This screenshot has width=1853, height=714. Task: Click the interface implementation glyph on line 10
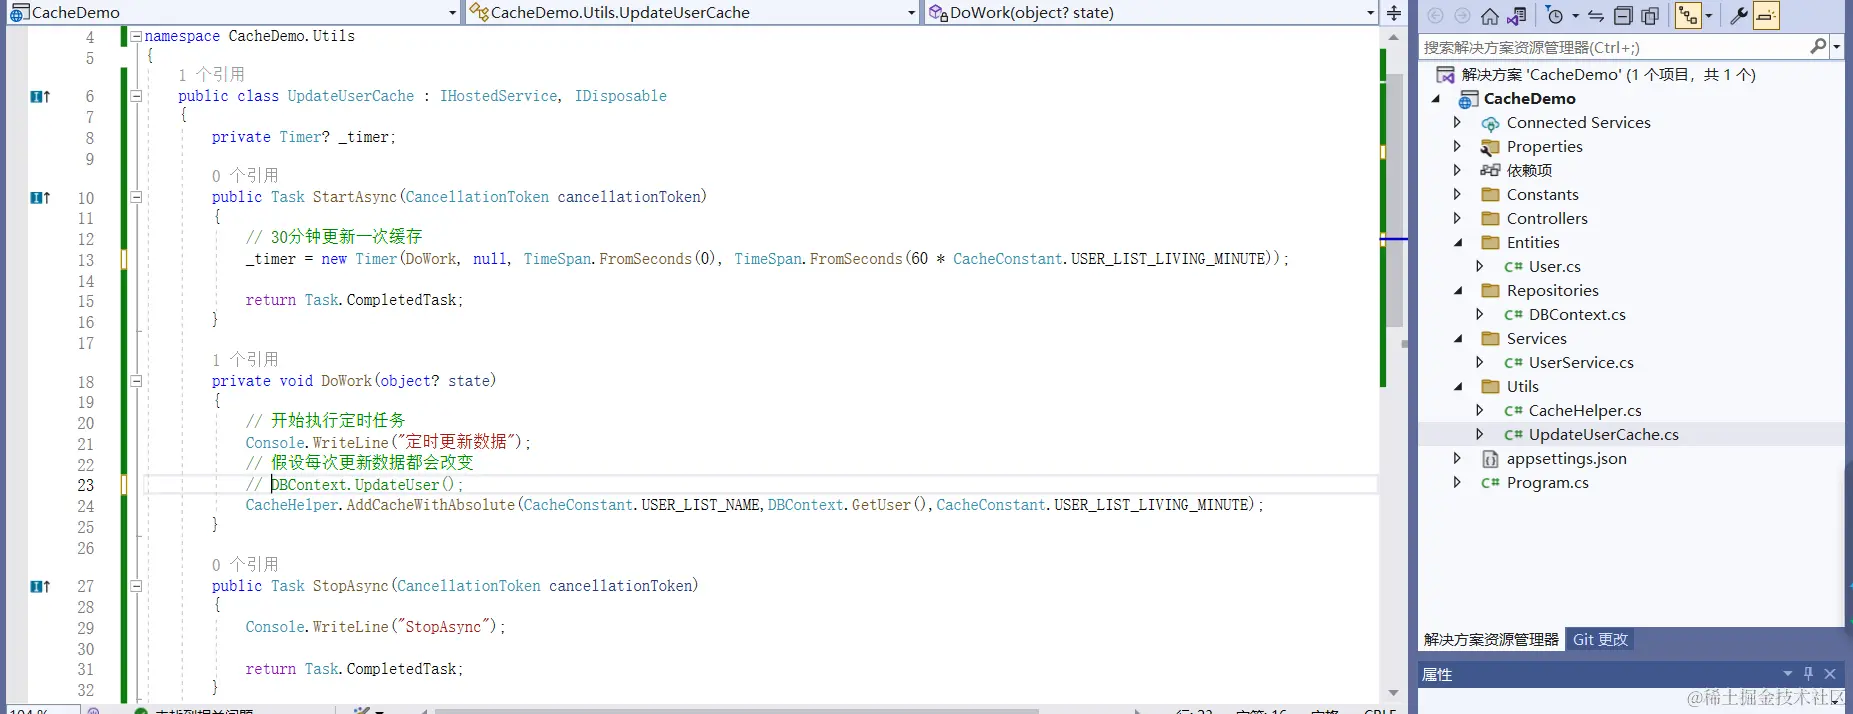(x=40, y=198)
